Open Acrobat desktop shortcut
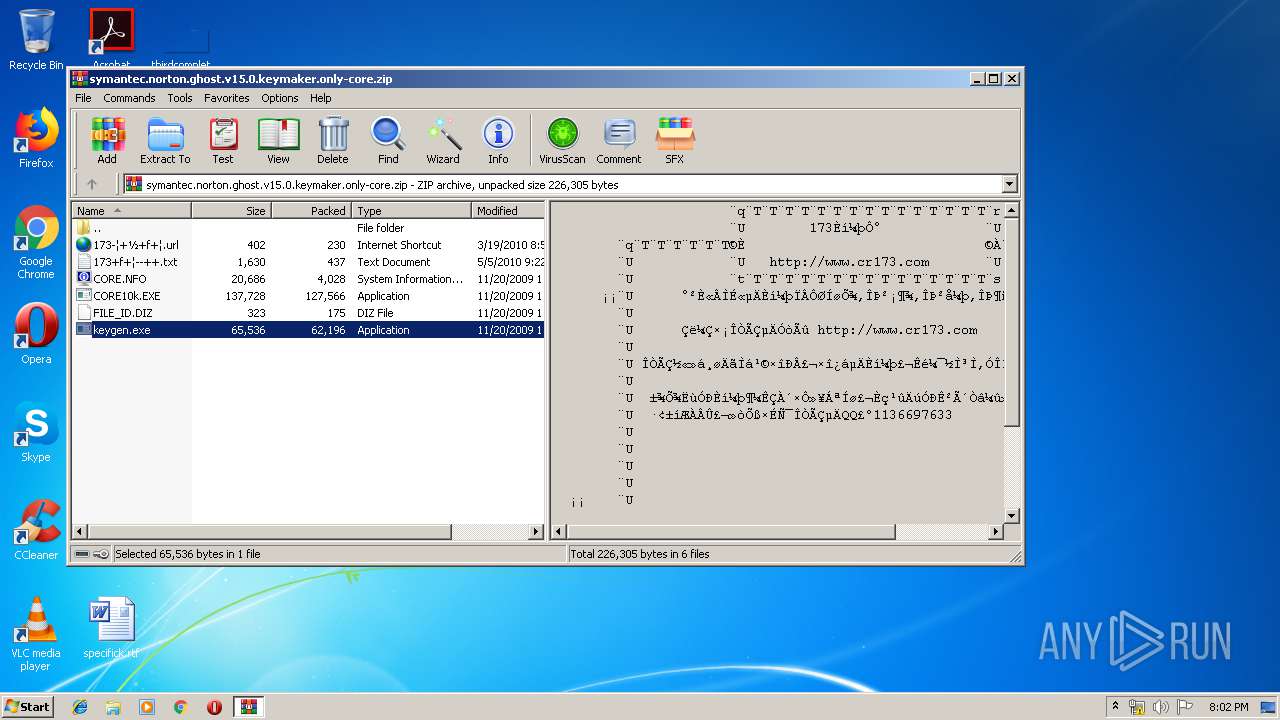 coord(111,39)
